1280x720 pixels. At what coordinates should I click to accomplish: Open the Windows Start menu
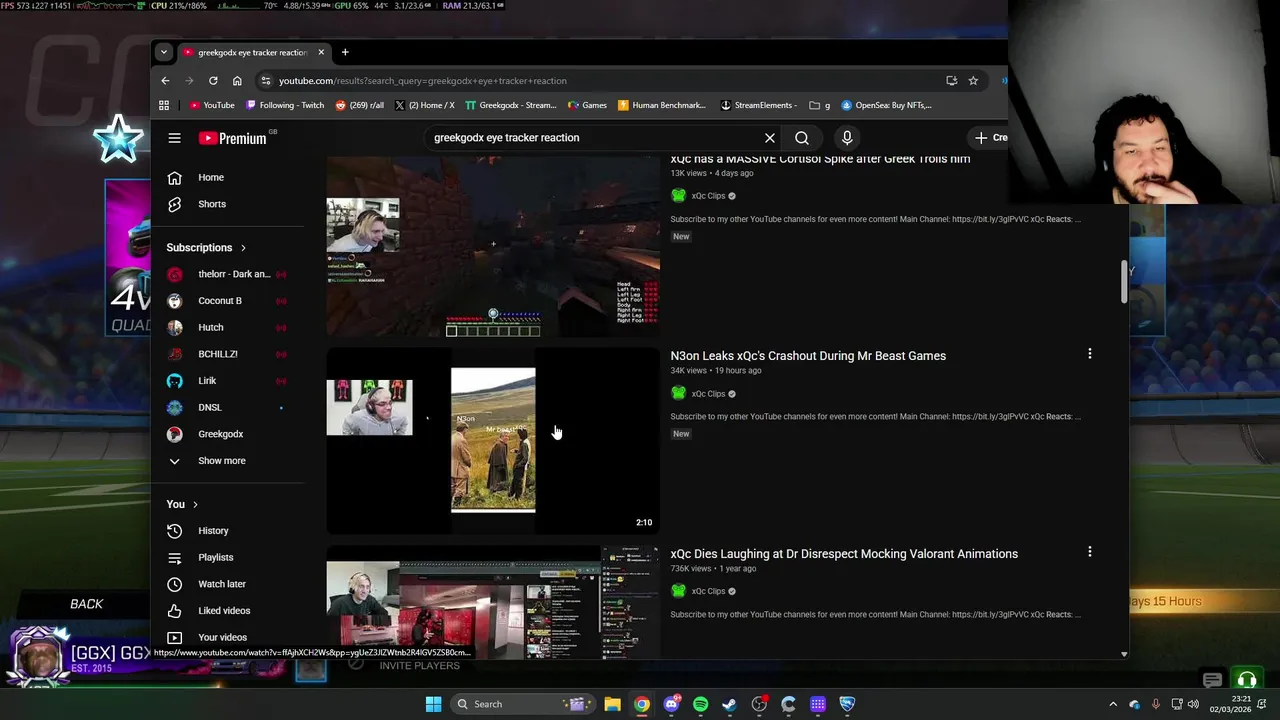tap(433, 704)
